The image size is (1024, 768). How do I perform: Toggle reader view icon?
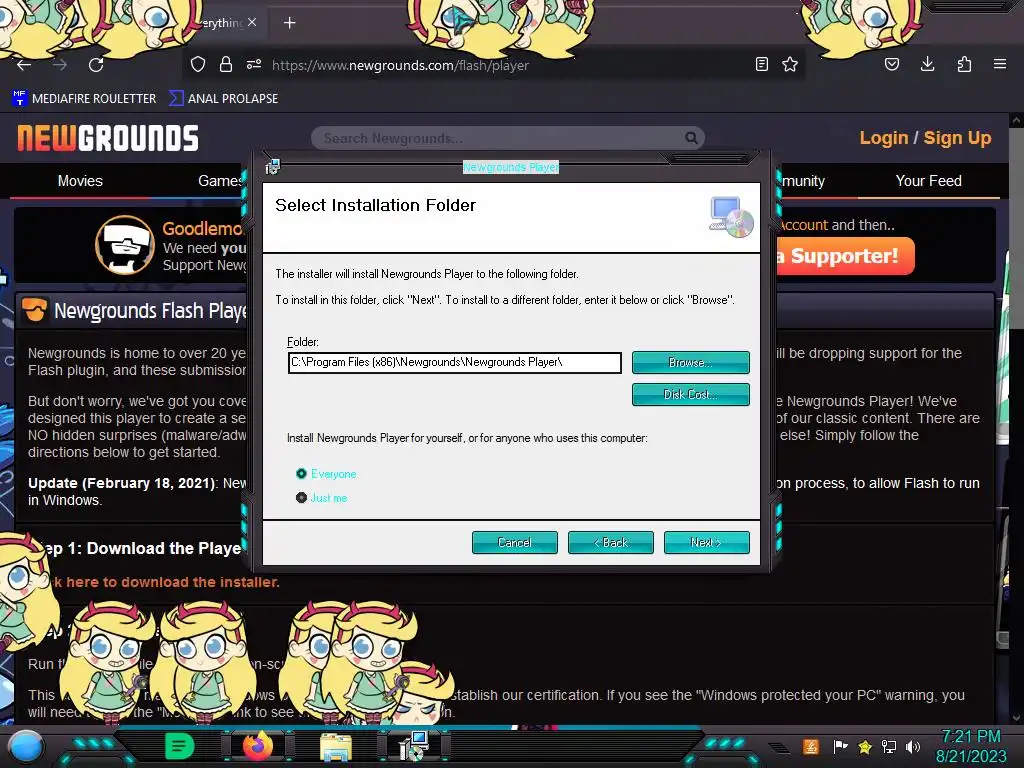761,64
